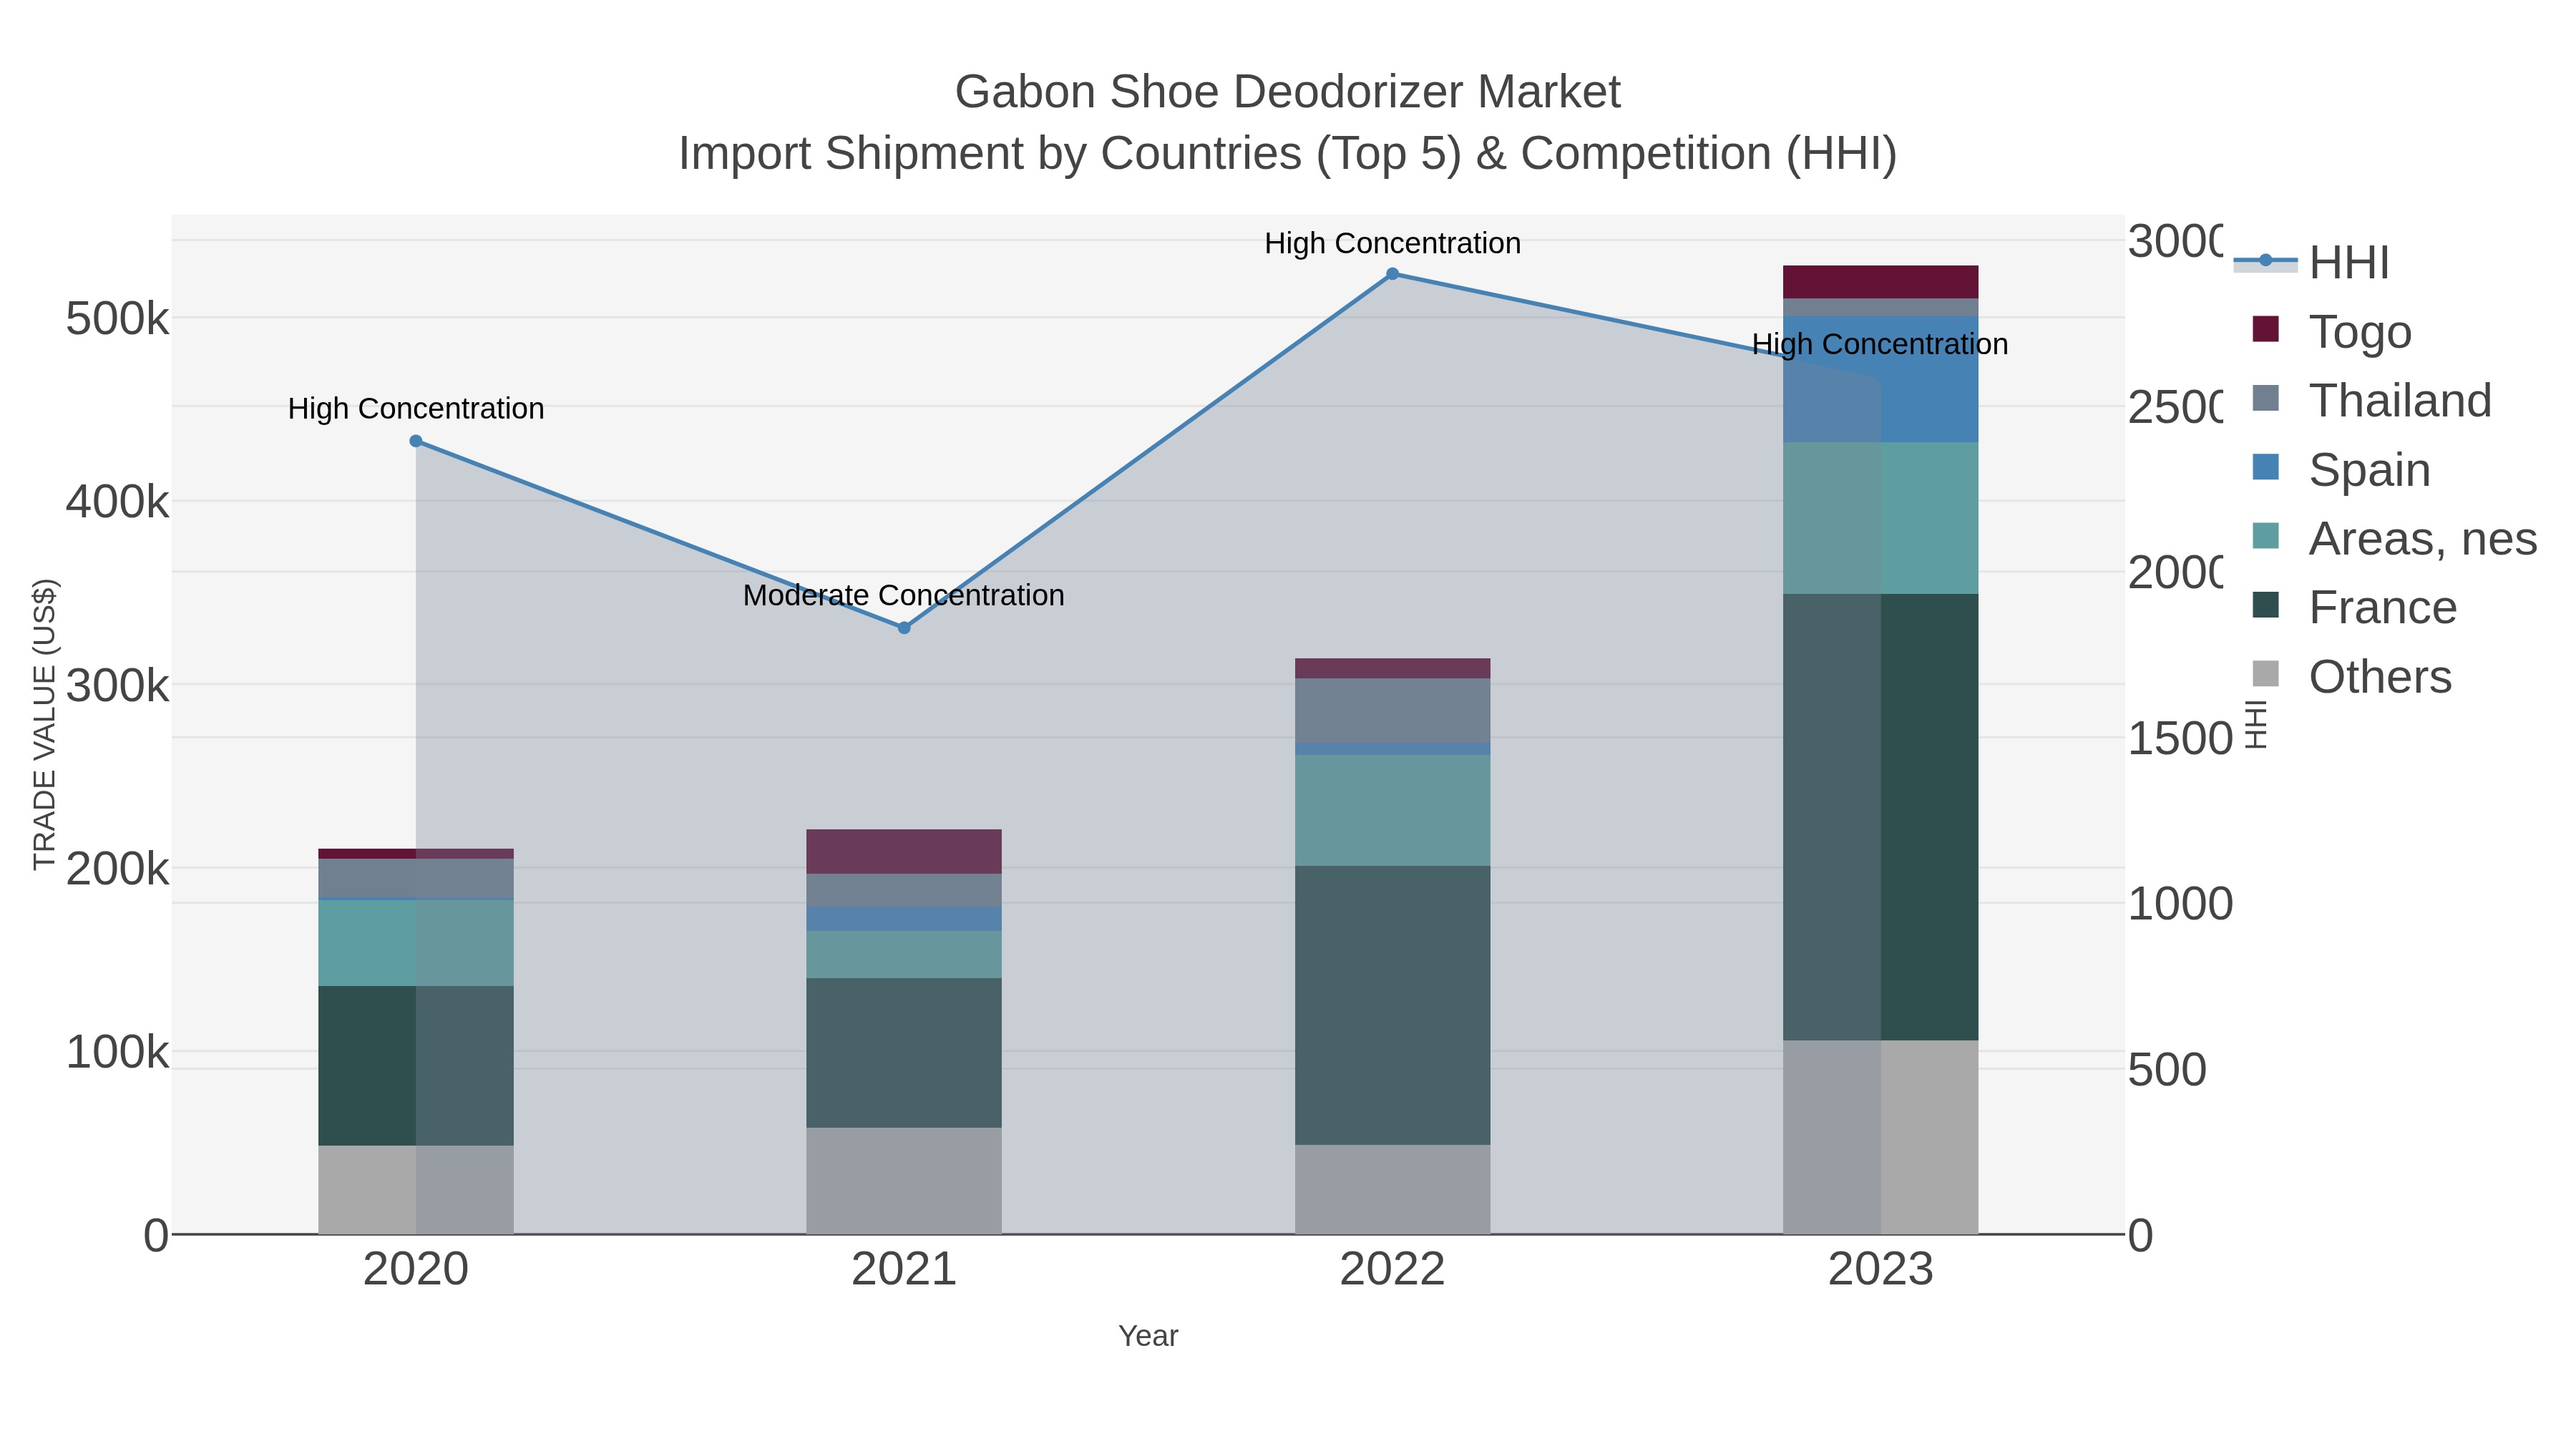
Task: Click the TRADE VALUE (US$) axis title
Action: (x=45, y=724)
